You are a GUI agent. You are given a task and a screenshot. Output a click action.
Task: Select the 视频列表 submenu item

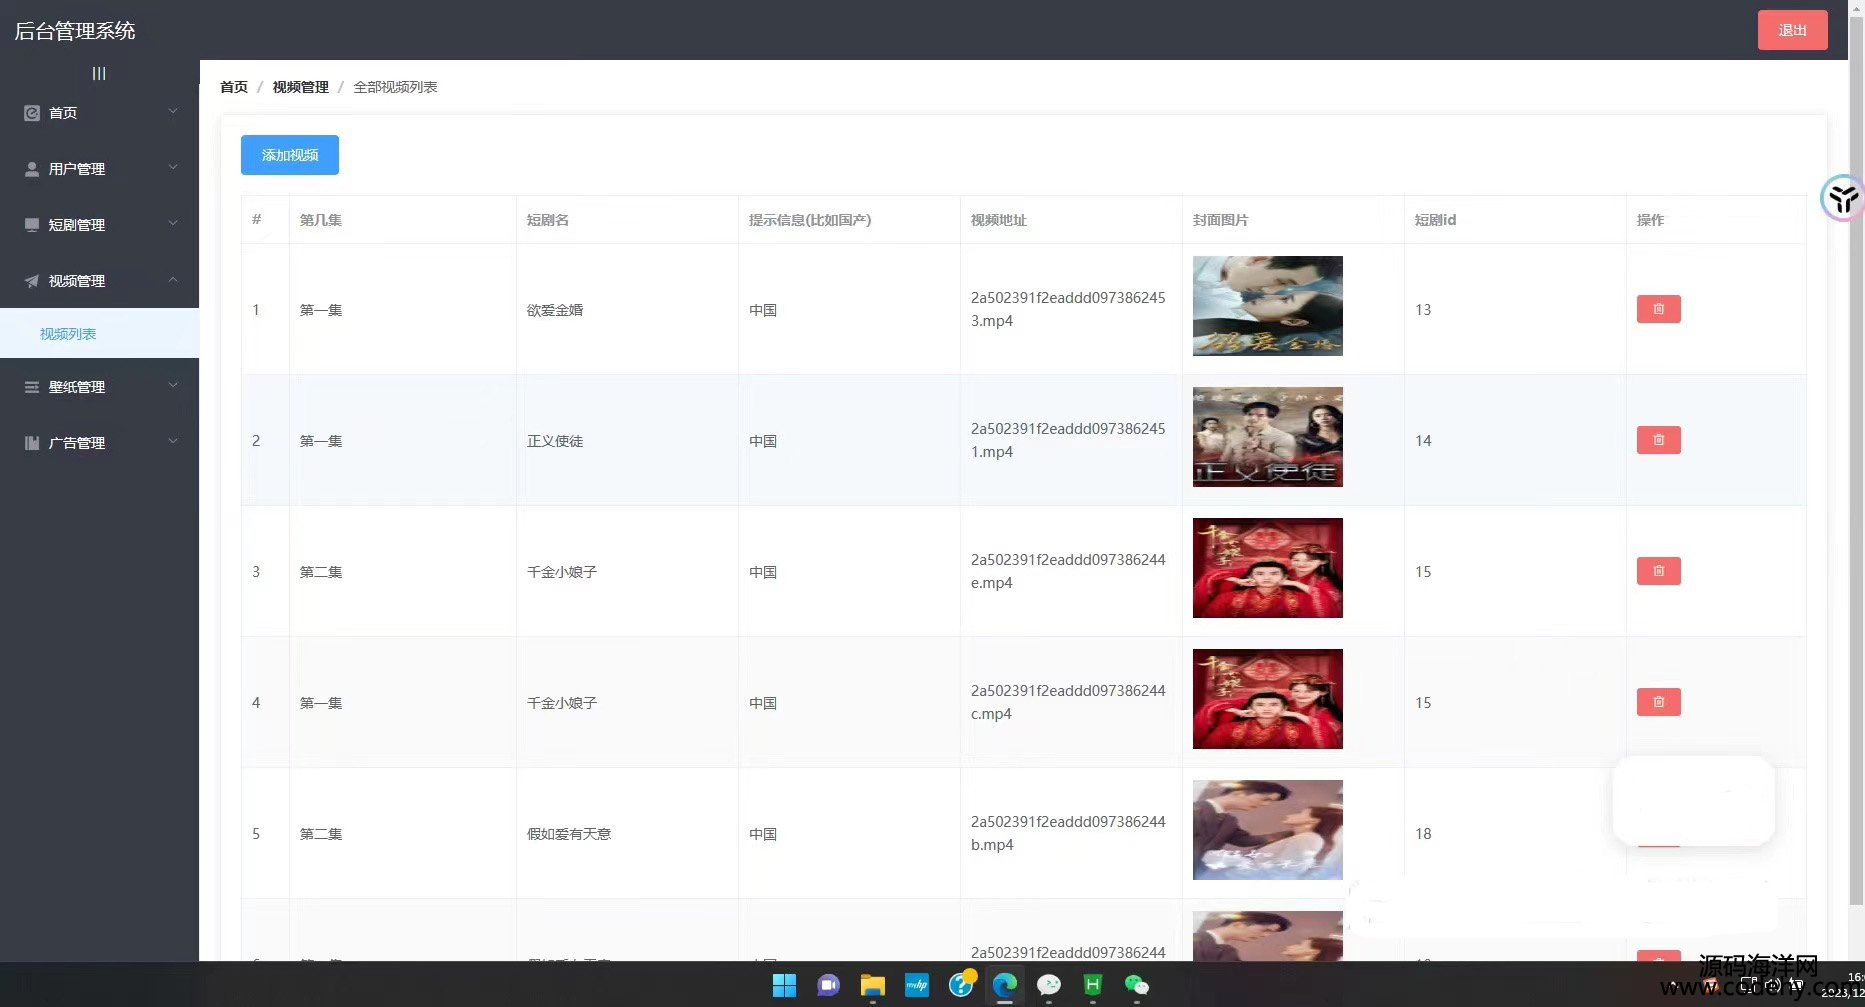pyautogui.click(x=99, y=333)
